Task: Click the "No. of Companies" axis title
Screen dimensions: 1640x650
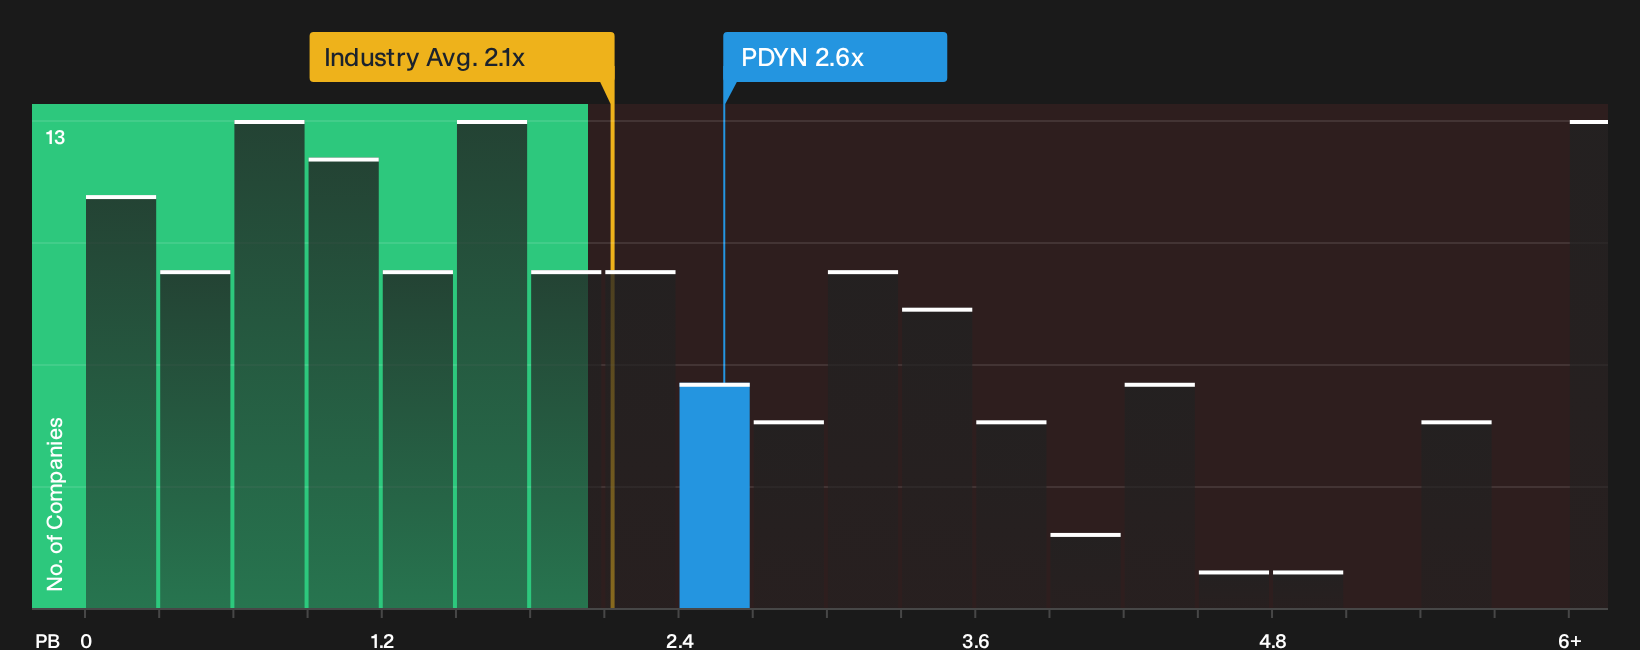Action: pyautogui.click(x=55, y=504)
